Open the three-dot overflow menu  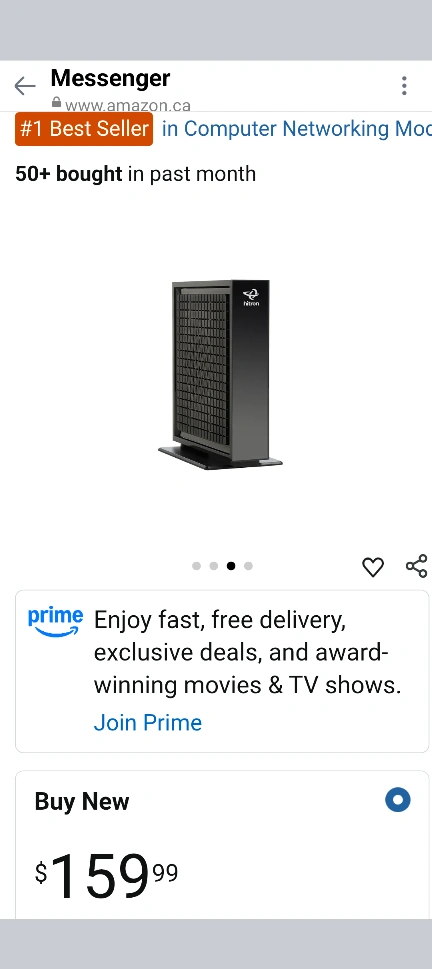[x=404, y=86]
